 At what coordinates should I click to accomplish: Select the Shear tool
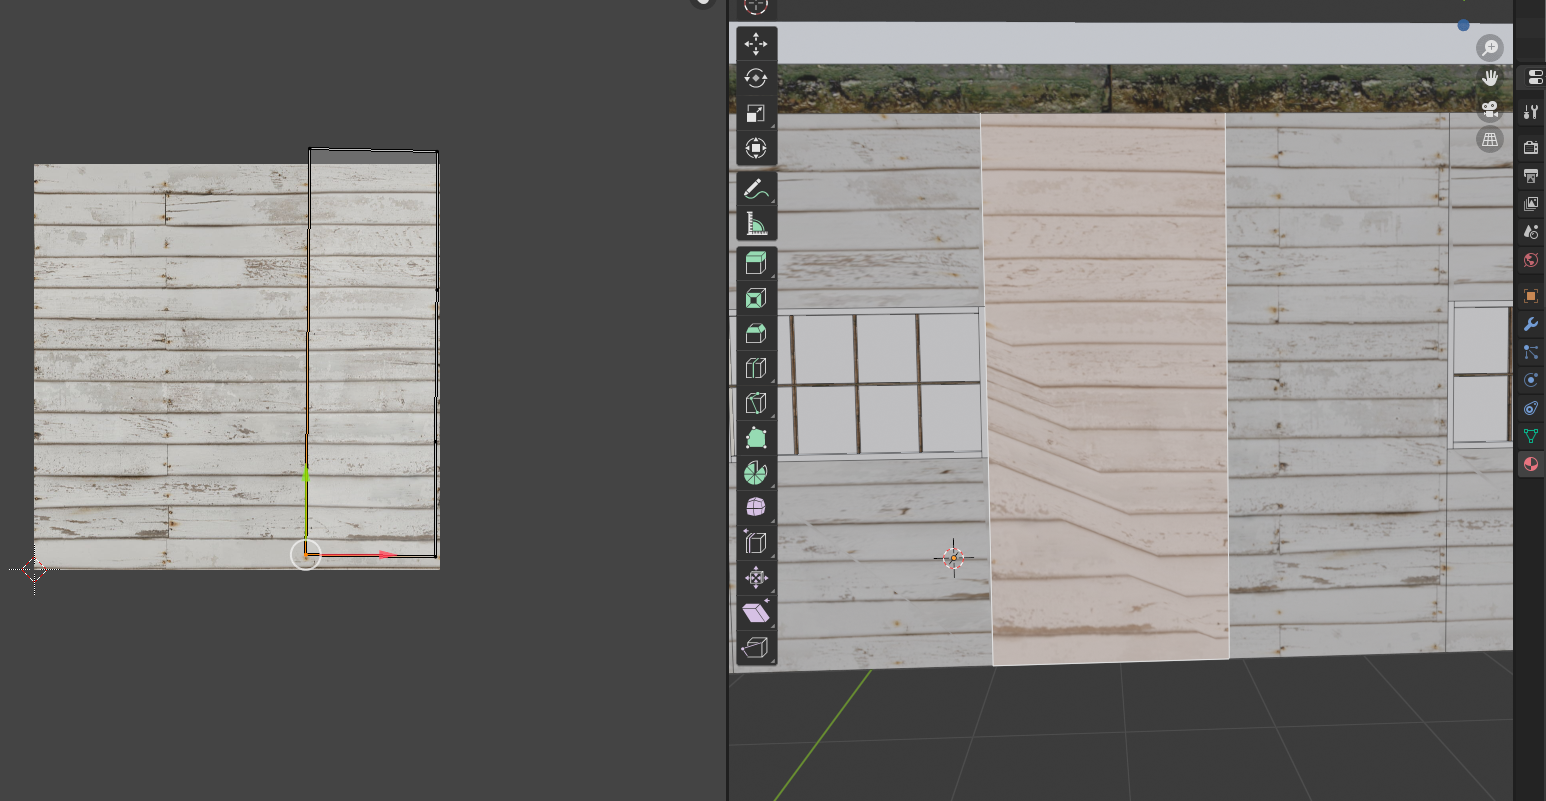(756, 612)
